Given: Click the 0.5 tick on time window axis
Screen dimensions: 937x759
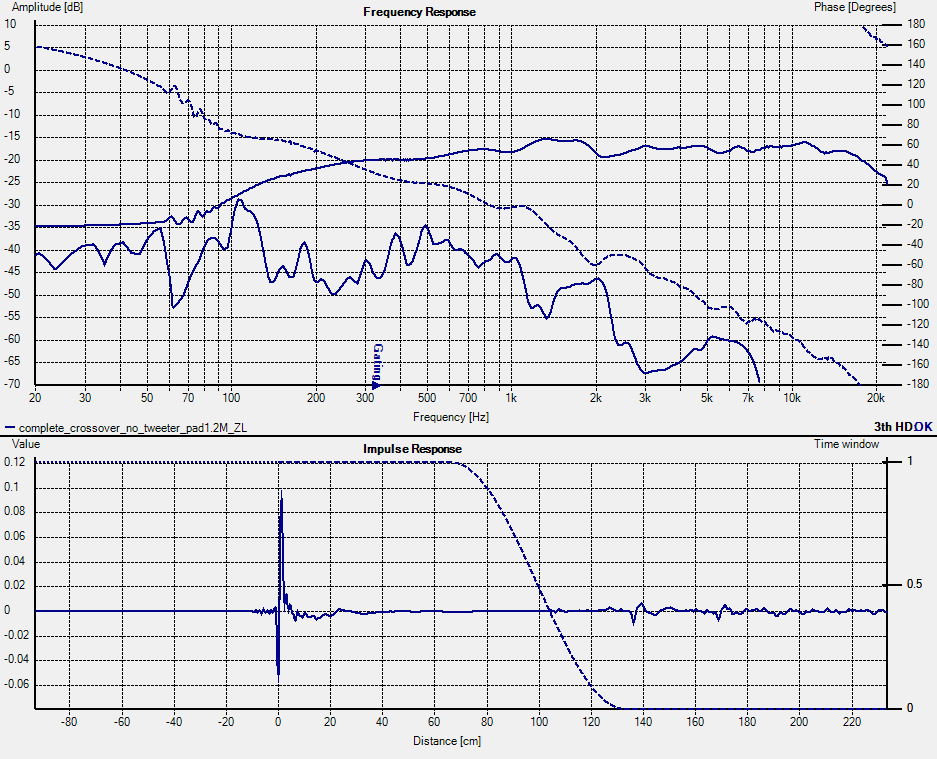Looking at the screenshot, I should 914,584.
